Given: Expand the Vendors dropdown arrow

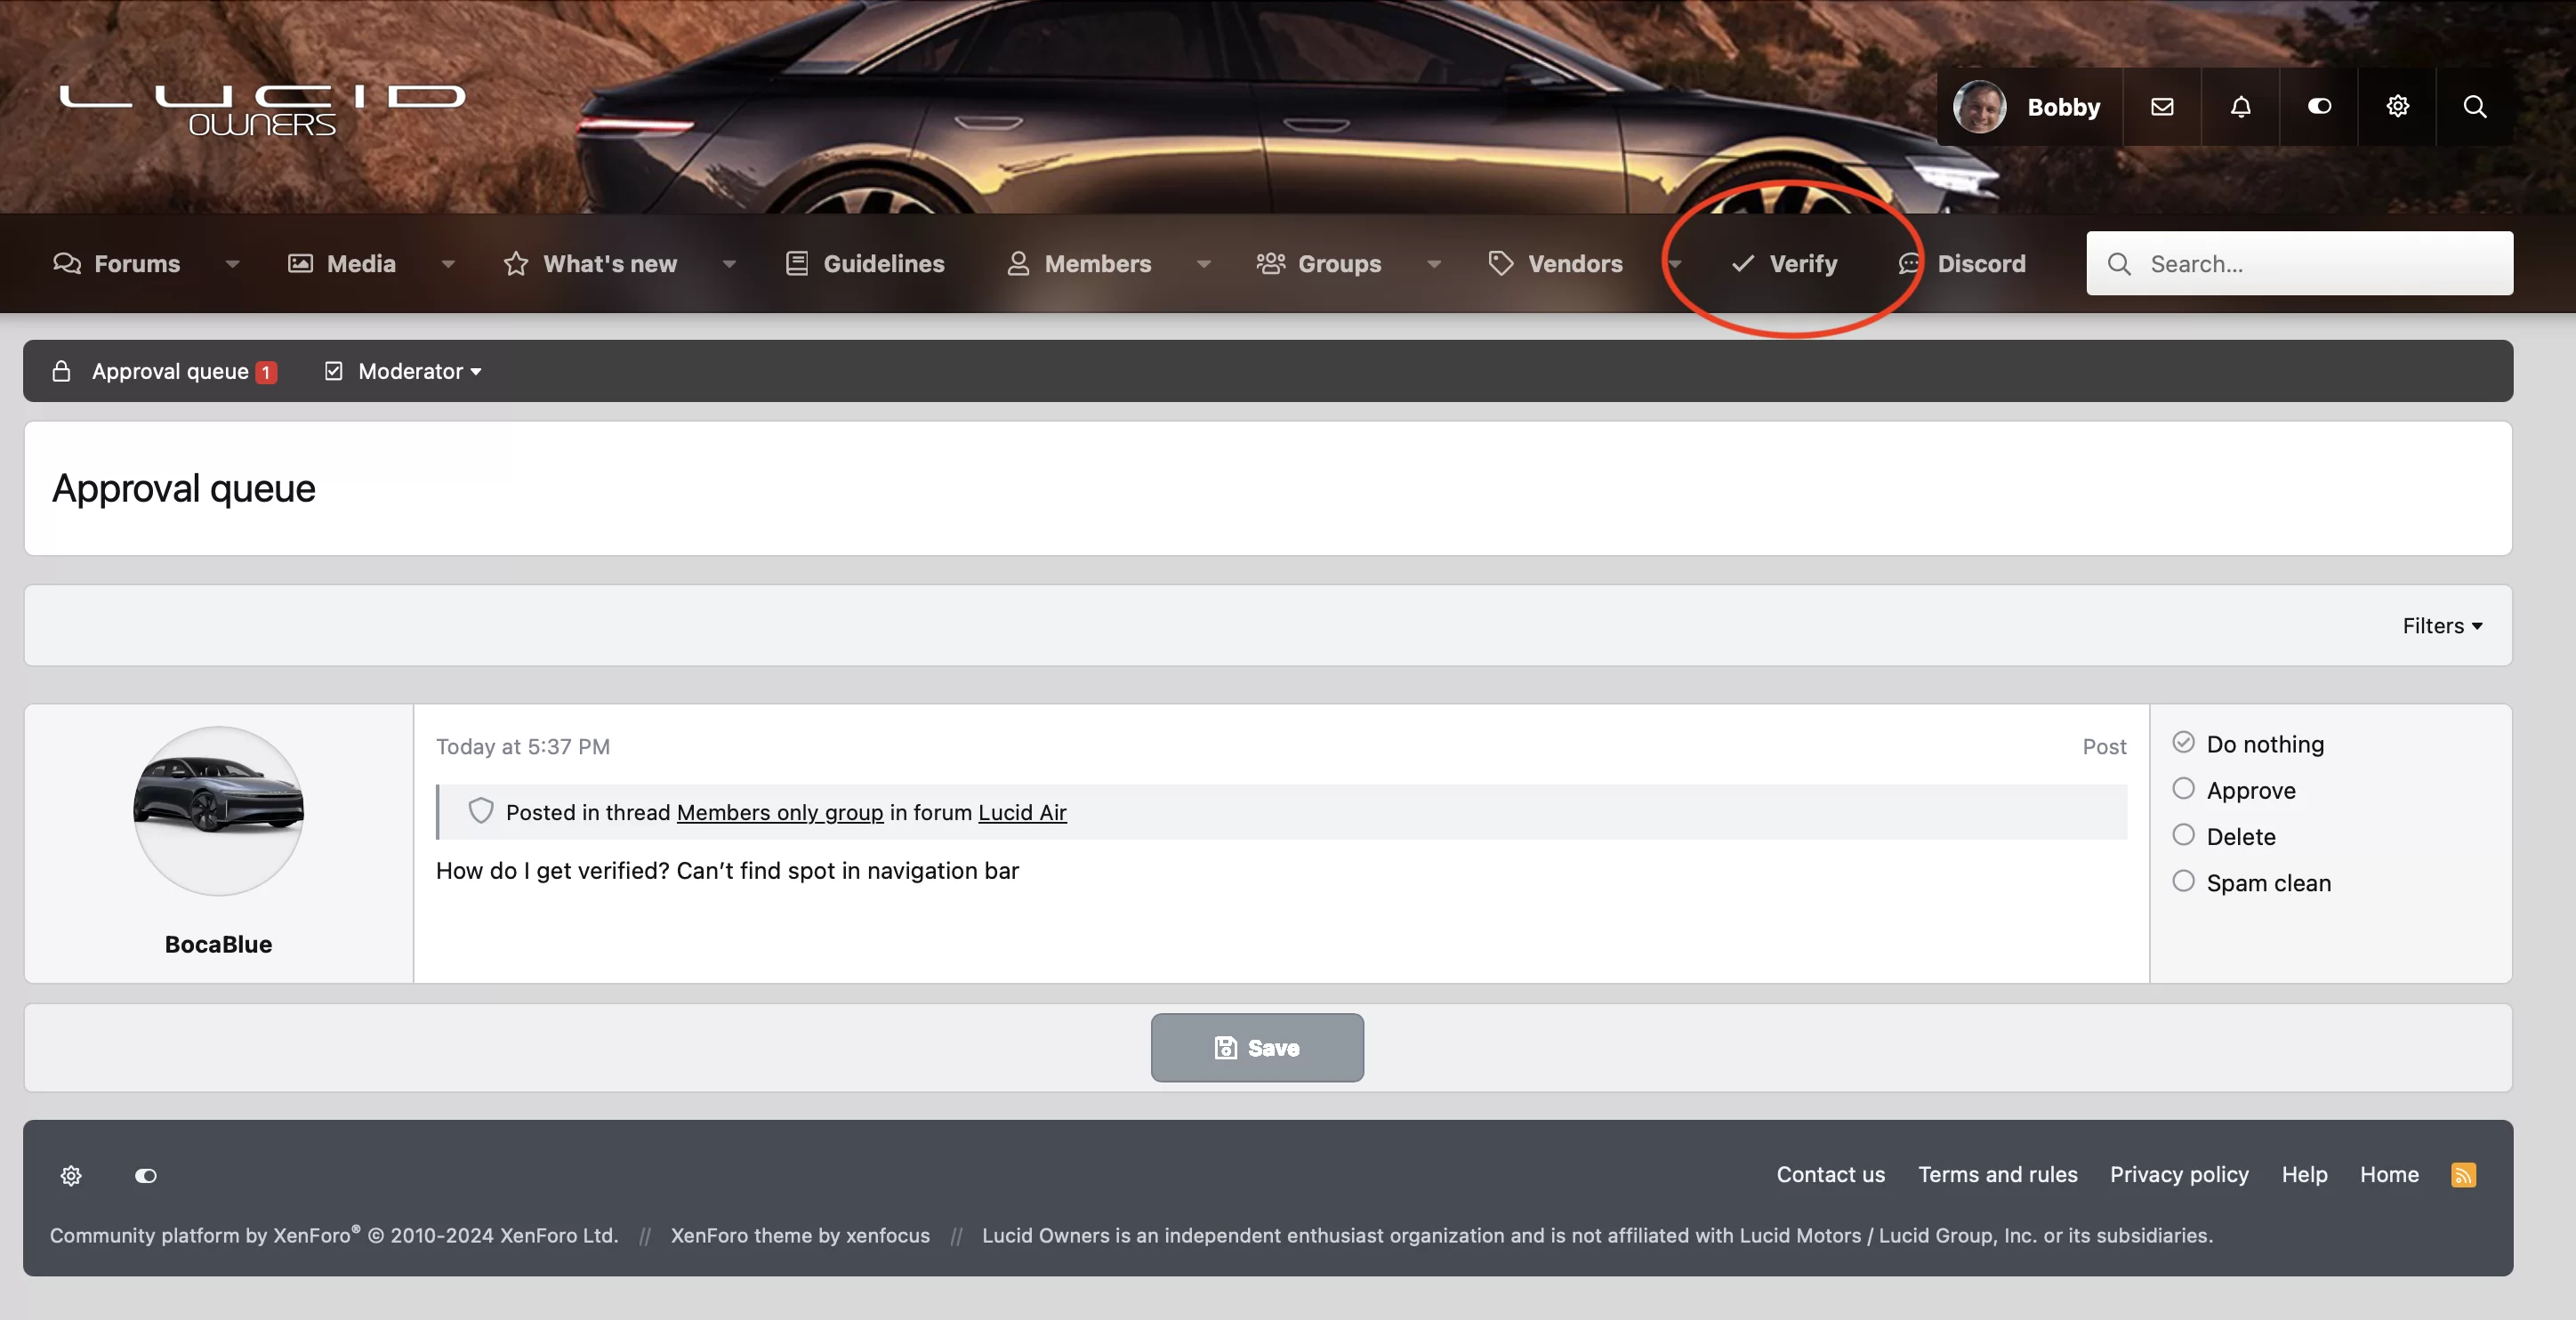Looking at the screenshot, I should [1675, 264].
